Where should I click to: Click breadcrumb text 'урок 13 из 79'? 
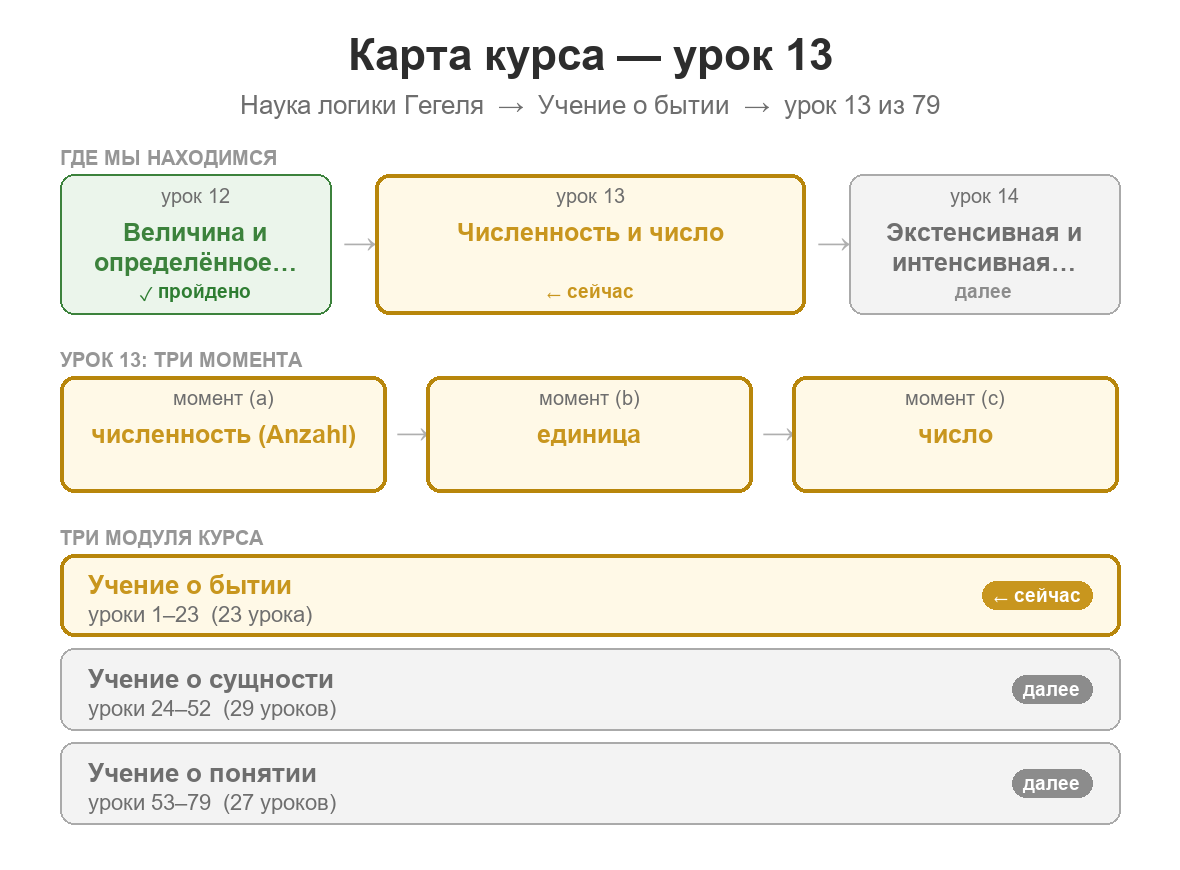click(x=862, y=105)
